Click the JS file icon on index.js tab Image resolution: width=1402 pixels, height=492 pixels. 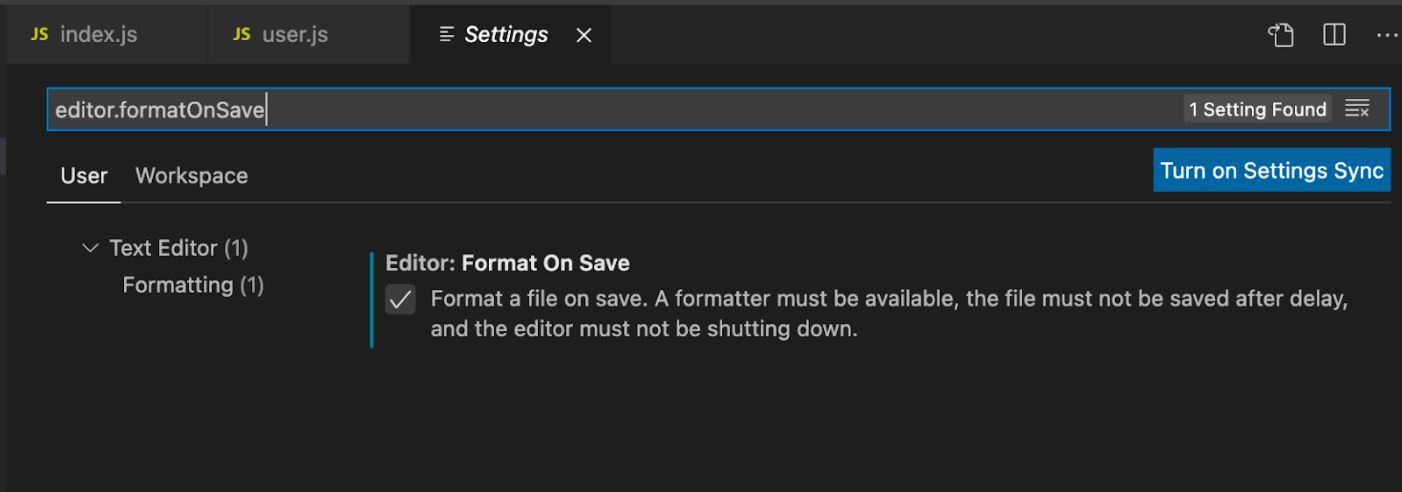click(x=39, y=34)
